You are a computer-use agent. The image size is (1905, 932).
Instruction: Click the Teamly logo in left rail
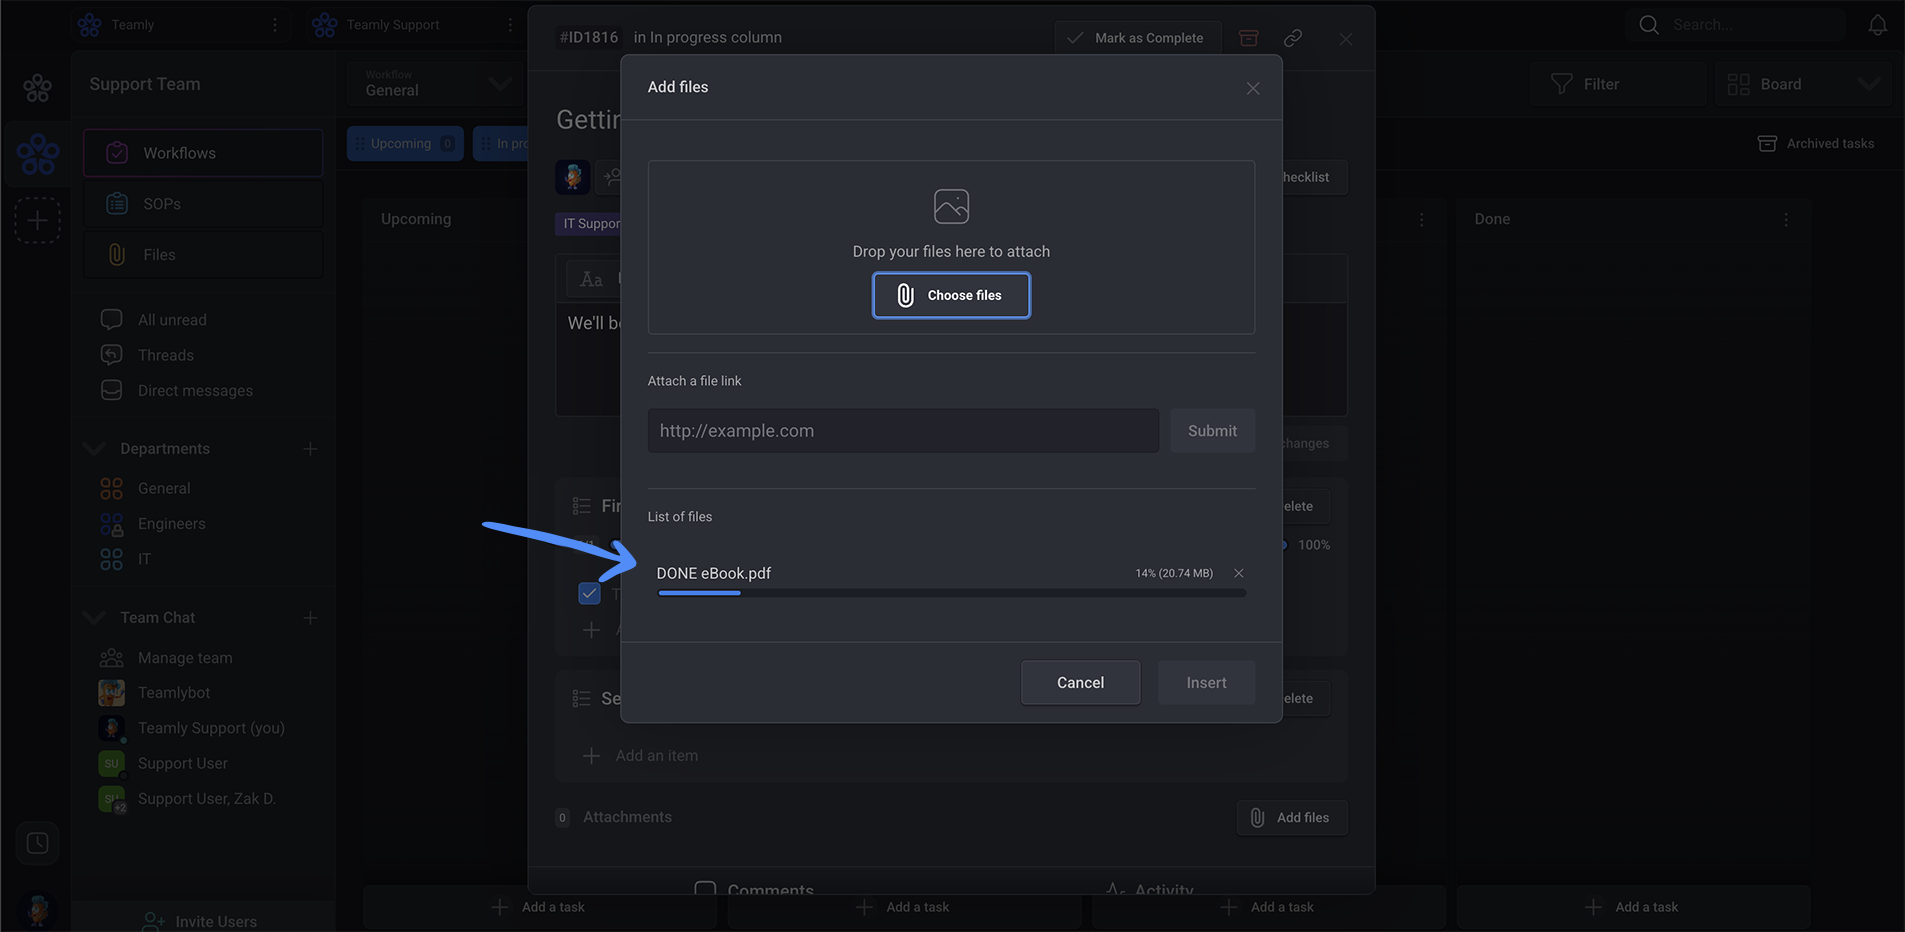pos(38,88)
